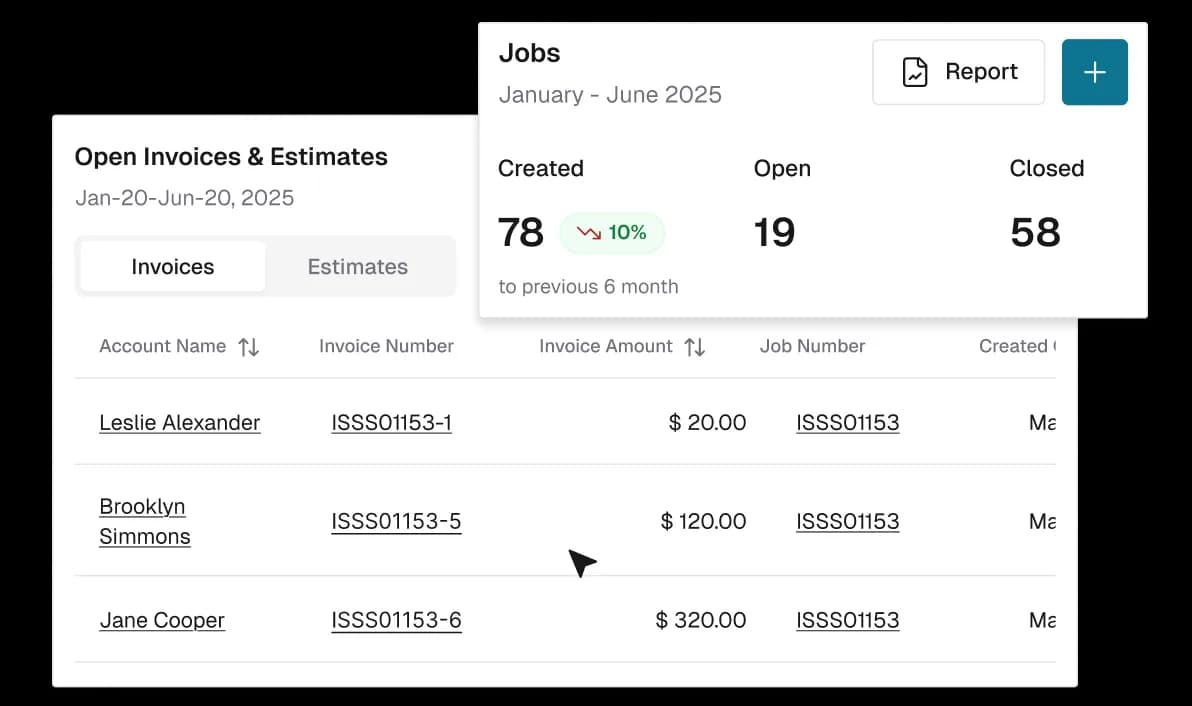Open Brooklyn Simmons's account page
This screenshot has height=706, width=1192.
click(144, 521)
